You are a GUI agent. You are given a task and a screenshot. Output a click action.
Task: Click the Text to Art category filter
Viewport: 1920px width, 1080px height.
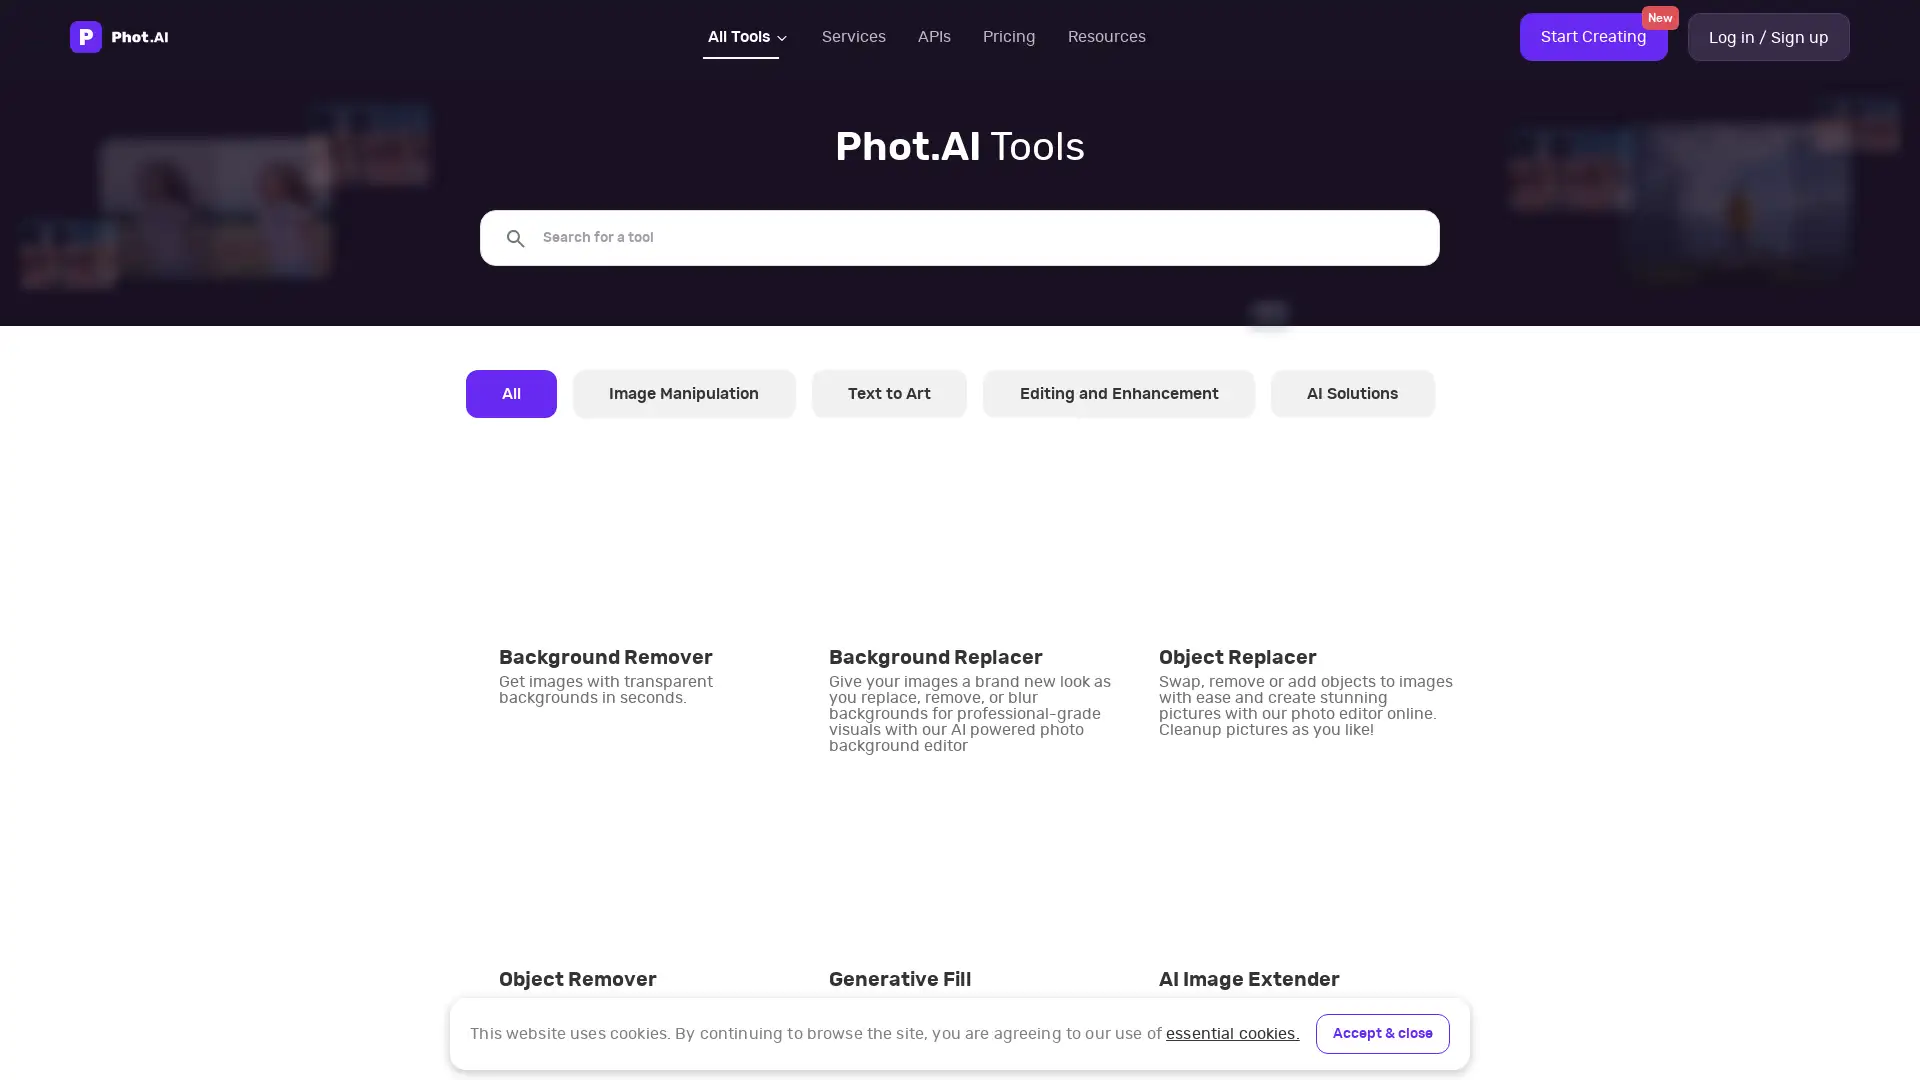pyautogui.click(x=889, y=393)
